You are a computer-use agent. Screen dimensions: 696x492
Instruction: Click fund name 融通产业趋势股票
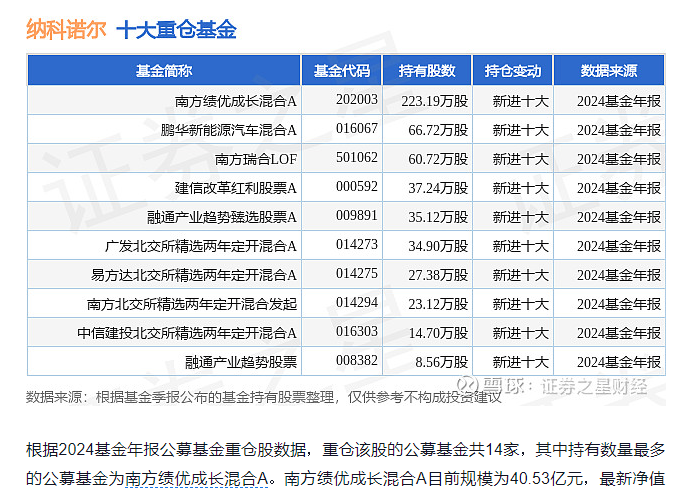[241, 362]
